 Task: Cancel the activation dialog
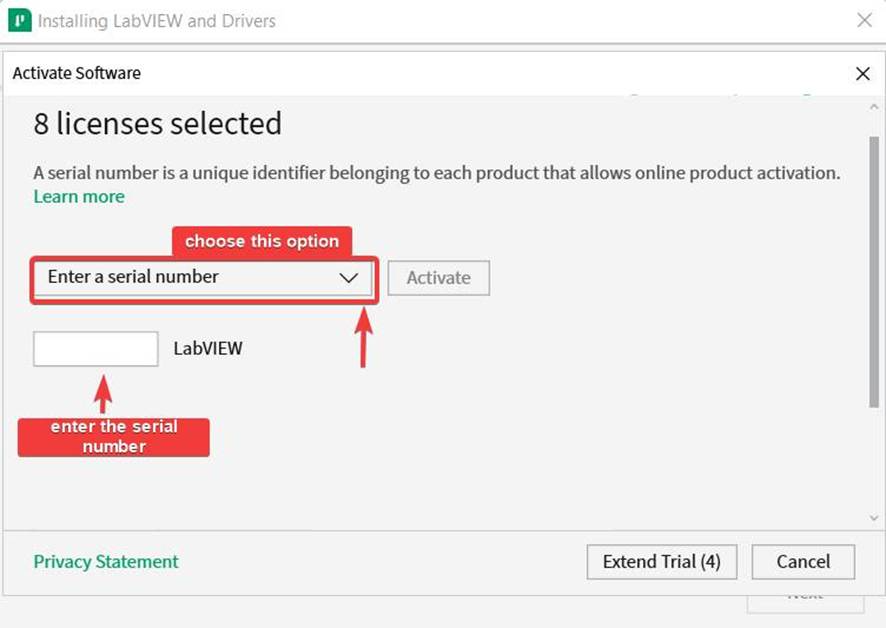click(x=803, y=562)
